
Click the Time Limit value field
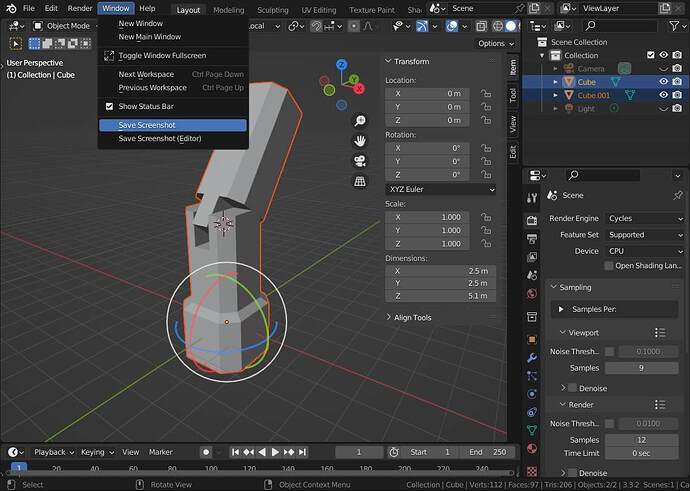coord(642,453)
